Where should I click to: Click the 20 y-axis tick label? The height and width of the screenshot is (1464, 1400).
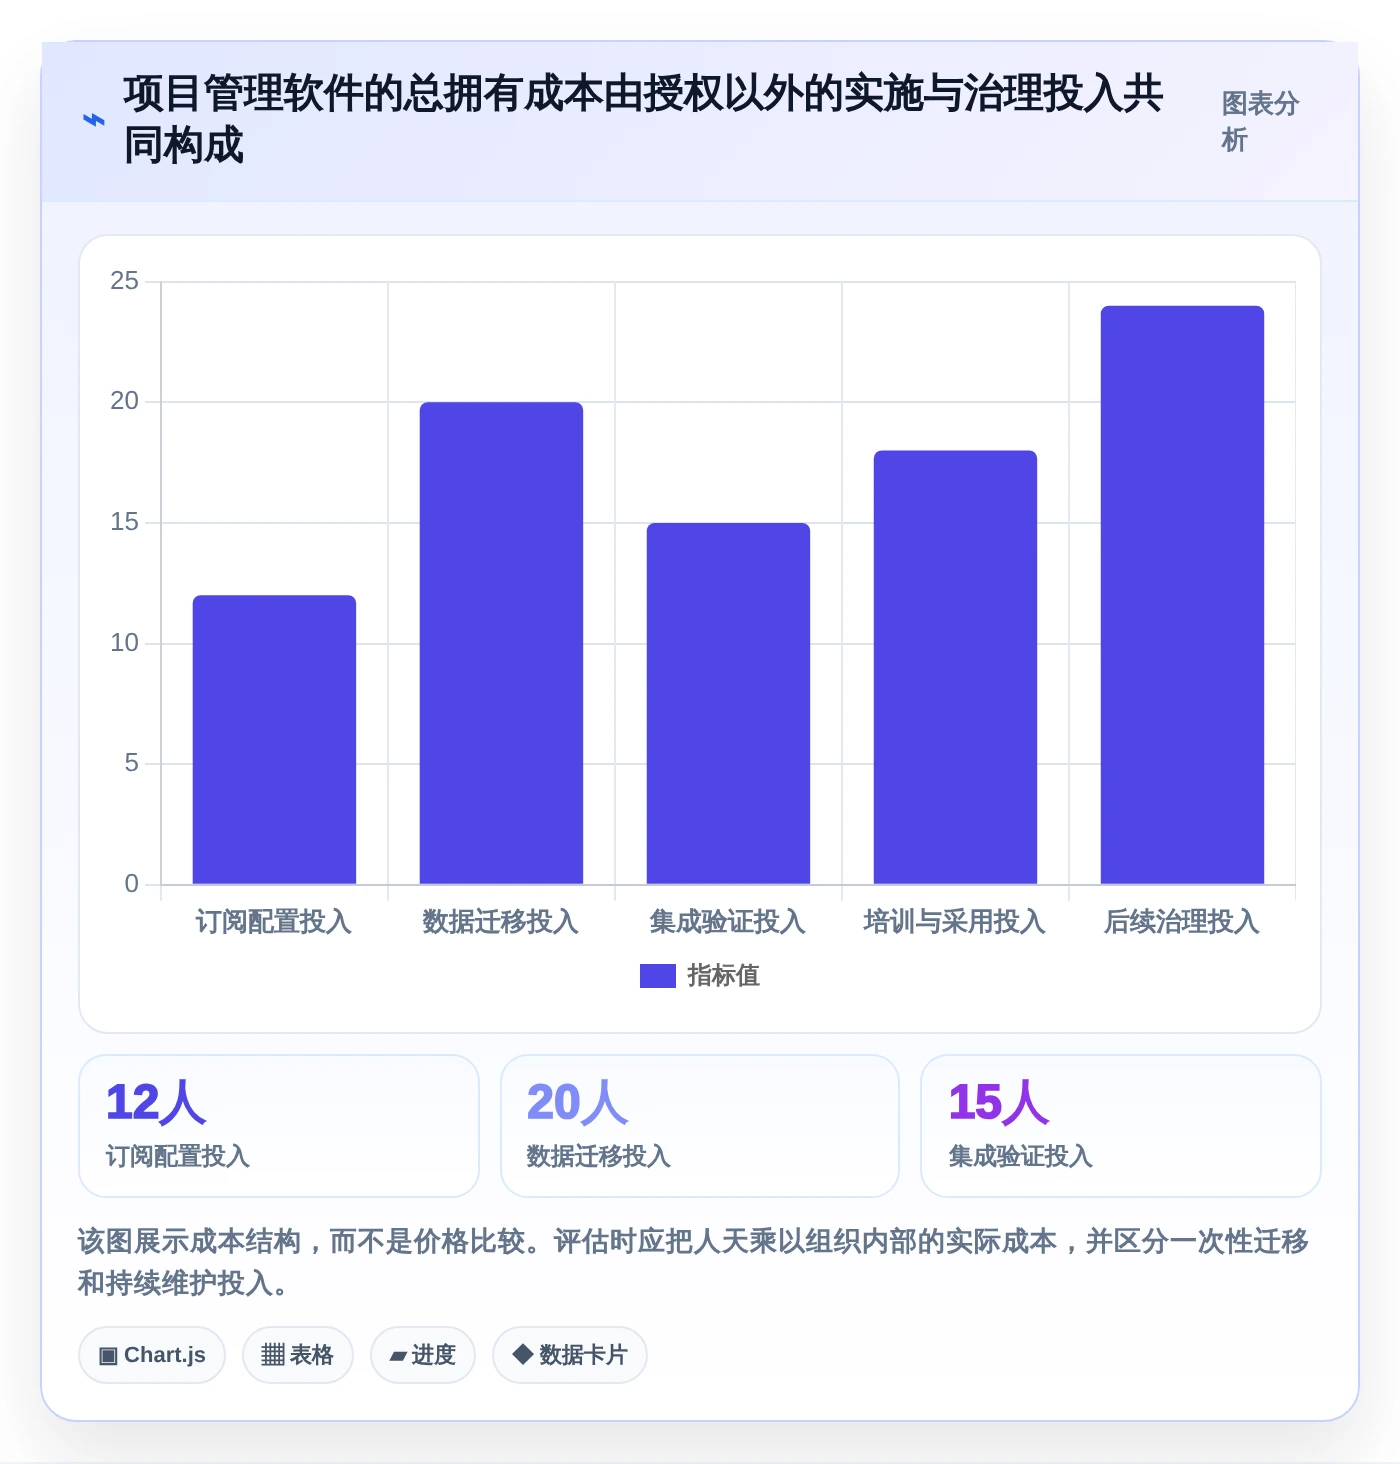coord(125,401)
